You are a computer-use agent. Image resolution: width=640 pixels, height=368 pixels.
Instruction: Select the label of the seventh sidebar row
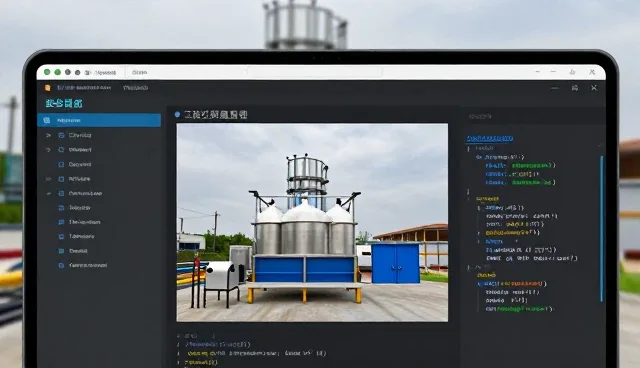pyautogui.click(x=80, y=208)
